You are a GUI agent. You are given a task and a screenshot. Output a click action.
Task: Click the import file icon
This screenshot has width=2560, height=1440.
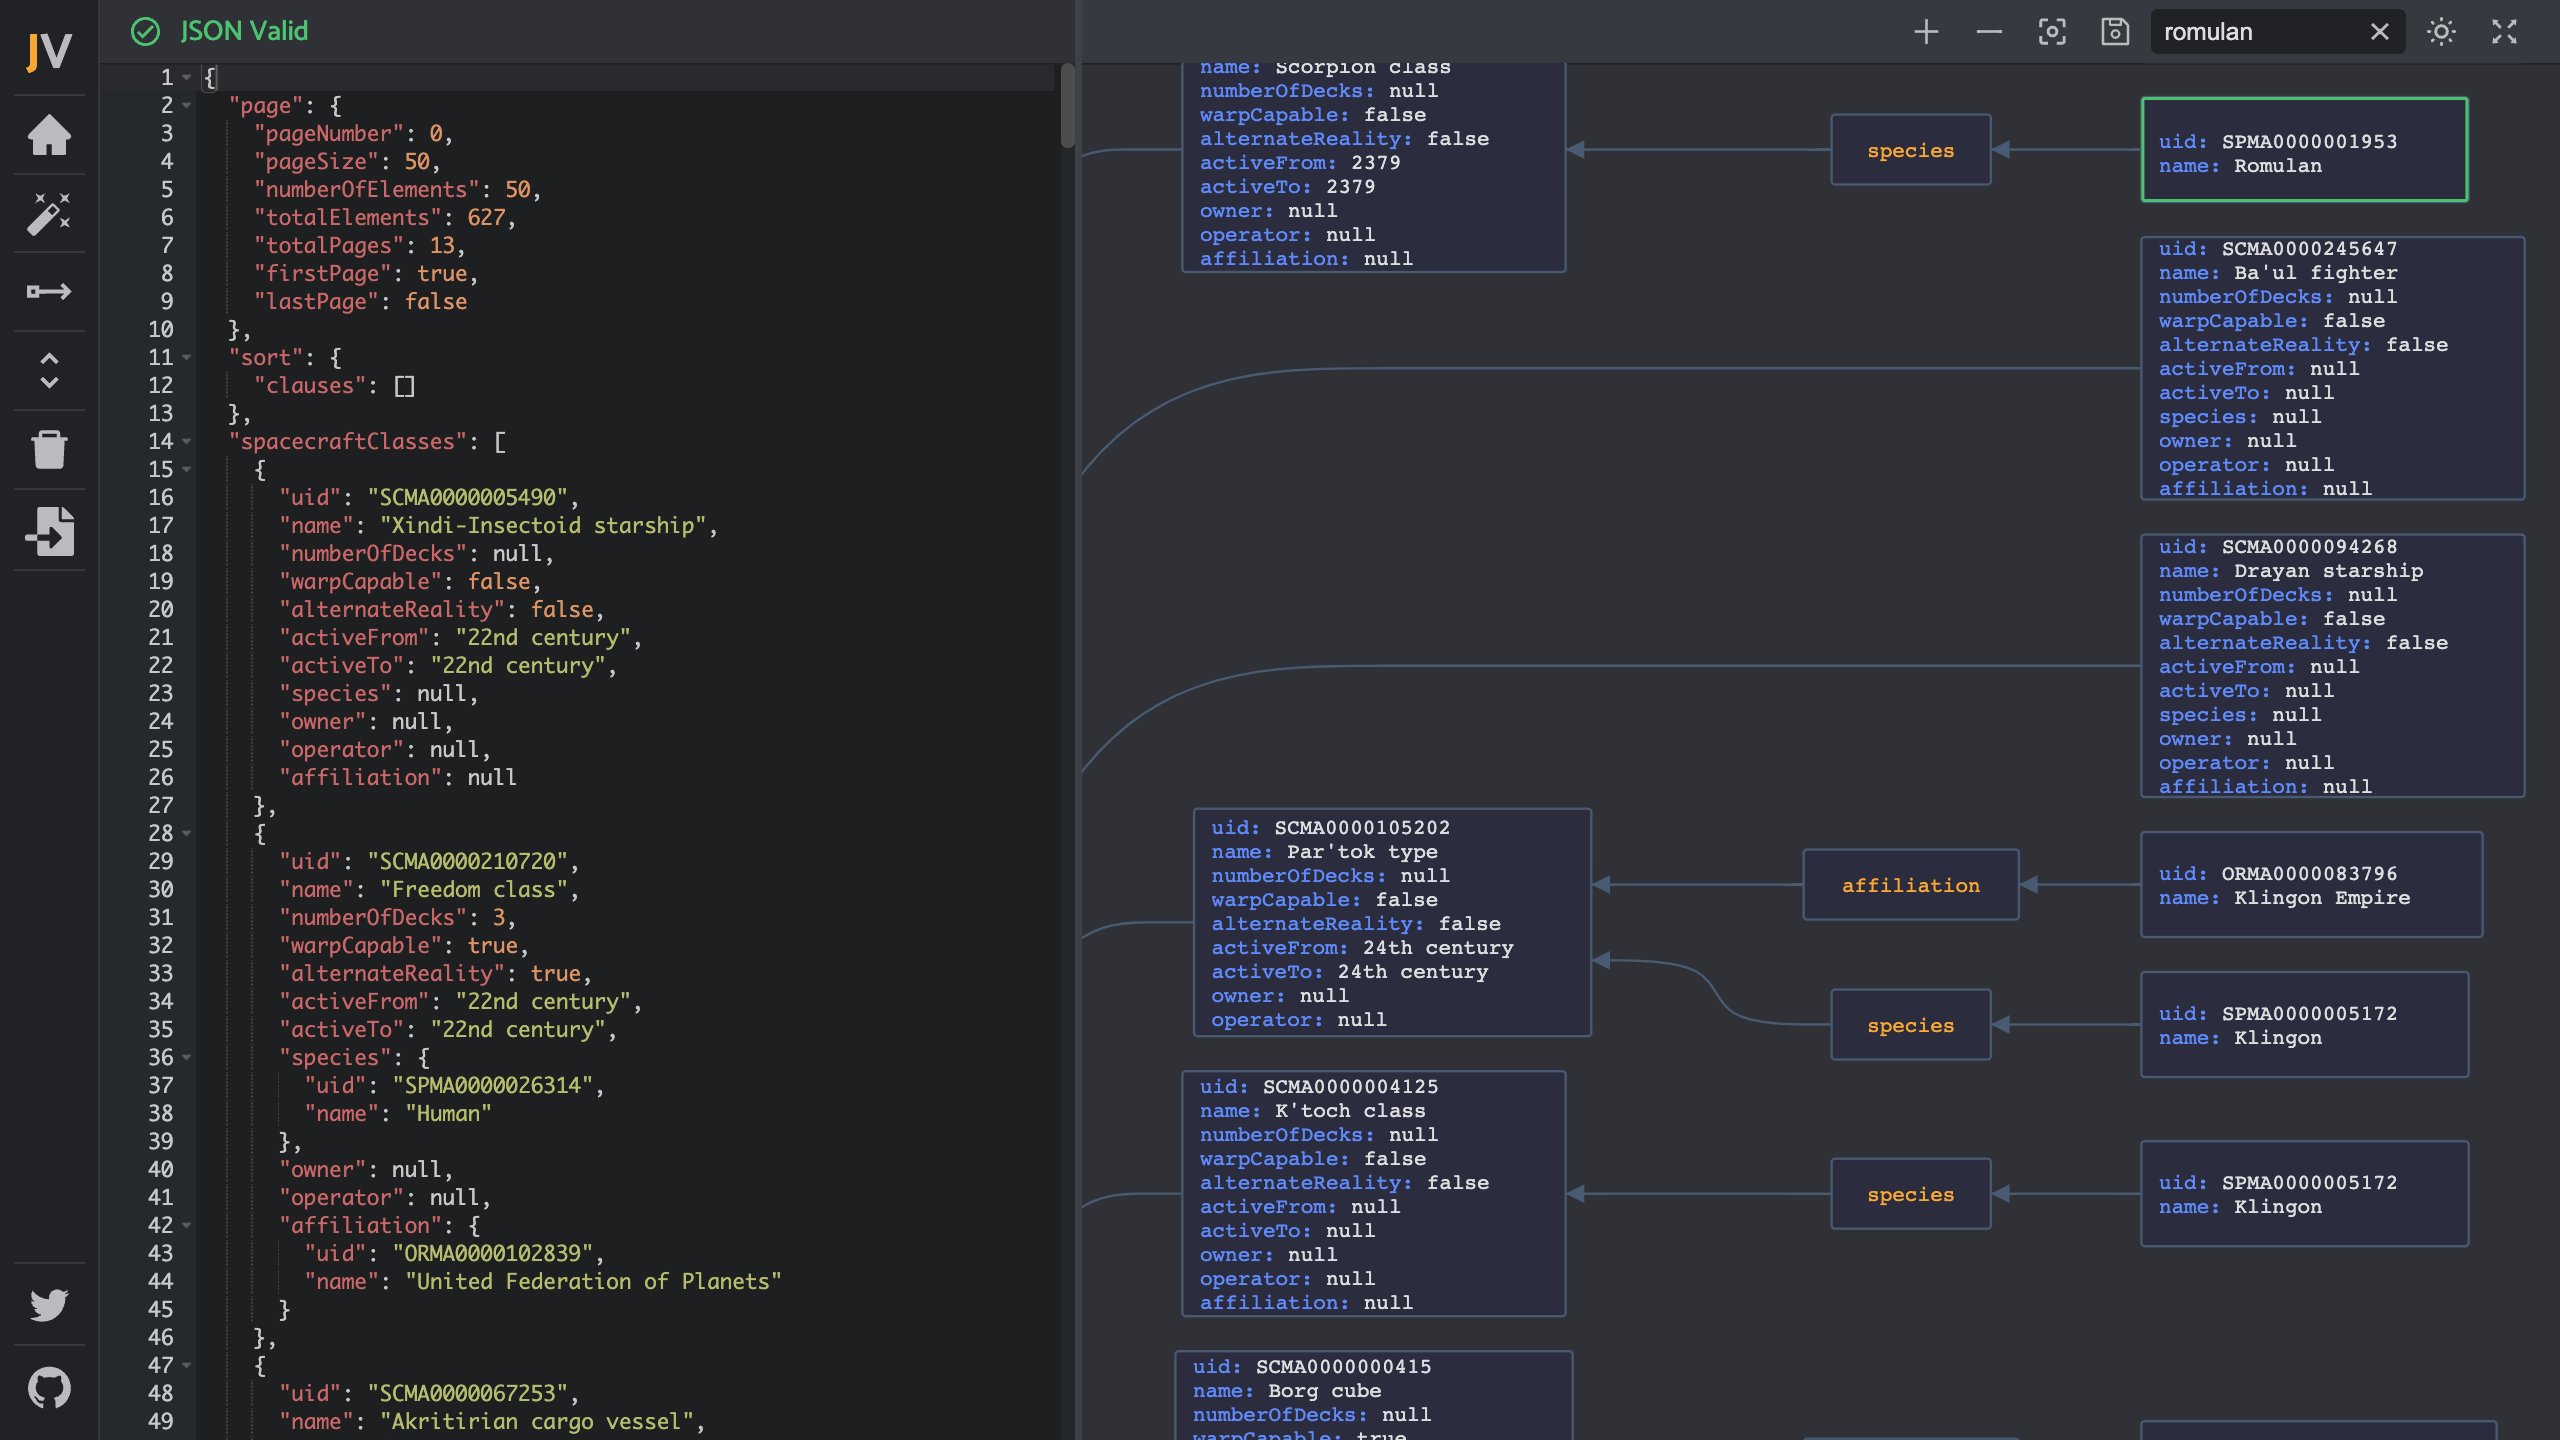tap(49, 530)
